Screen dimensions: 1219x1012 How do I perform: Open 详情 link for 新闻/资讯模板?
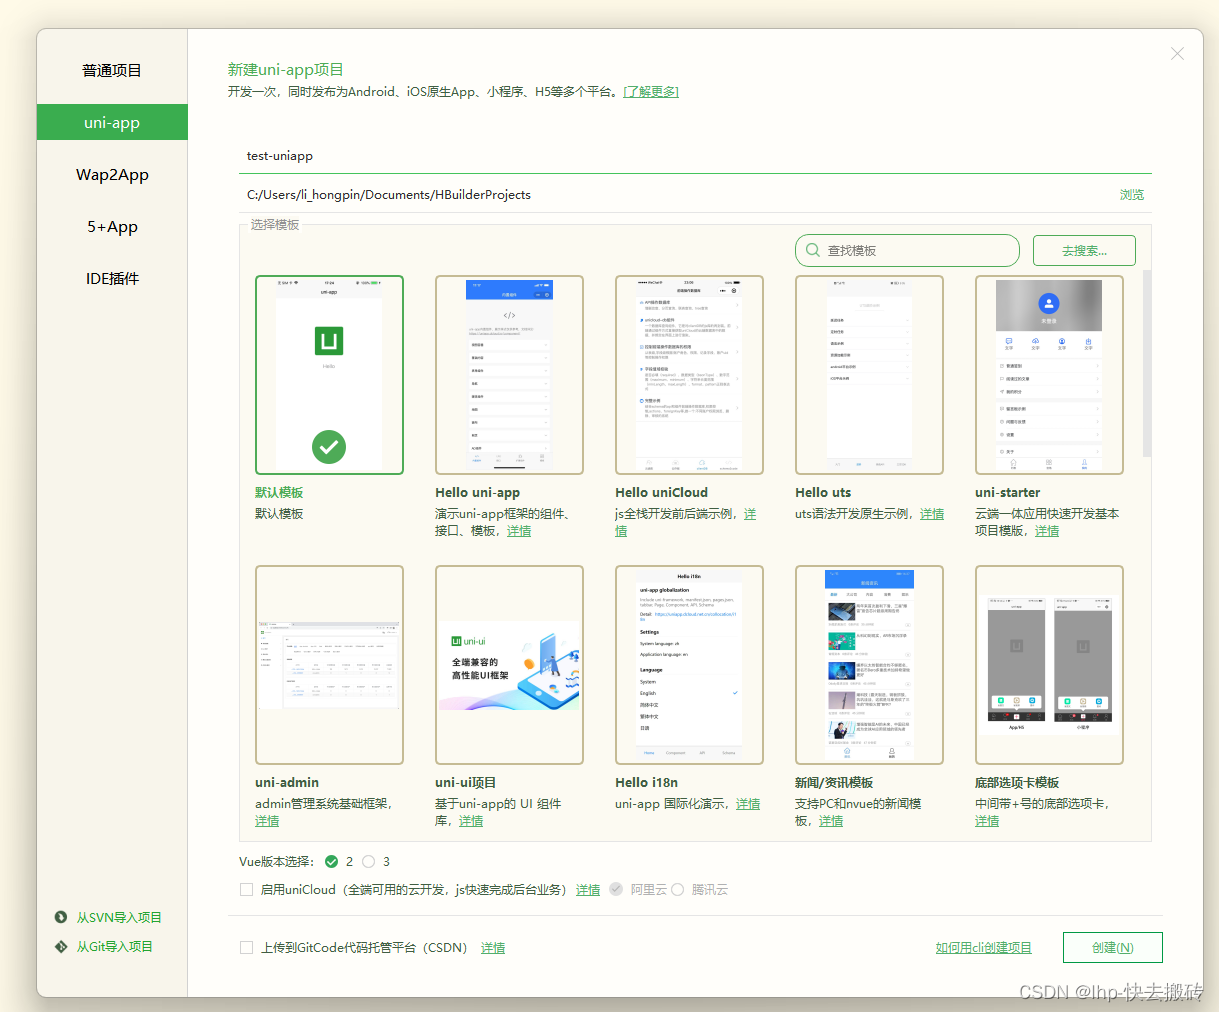831,821
